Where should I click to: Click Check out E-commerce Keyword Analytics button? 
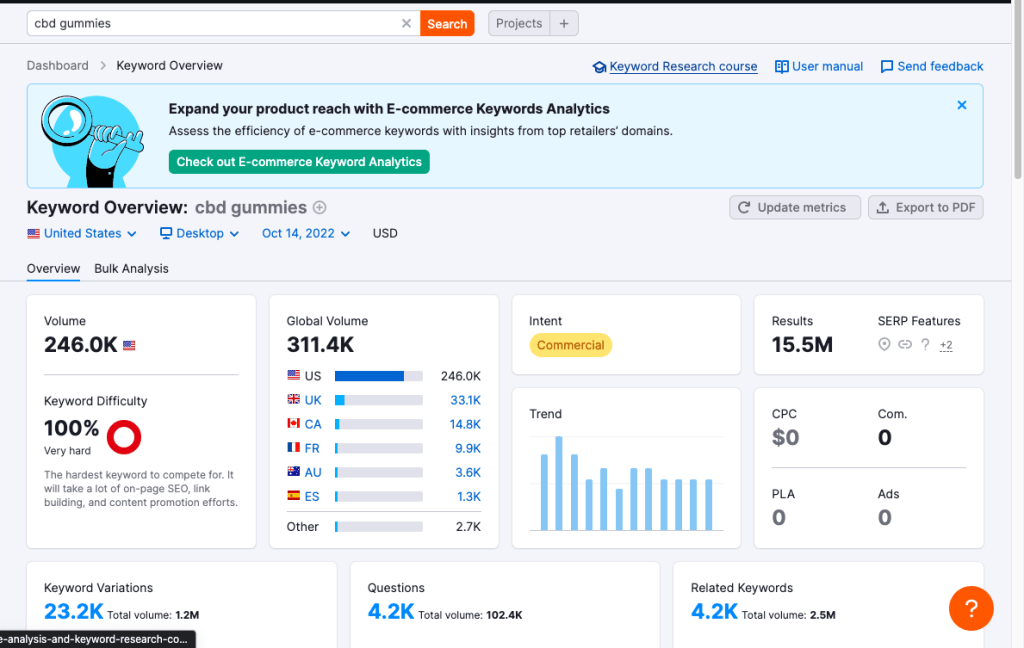tap(299, 162)
